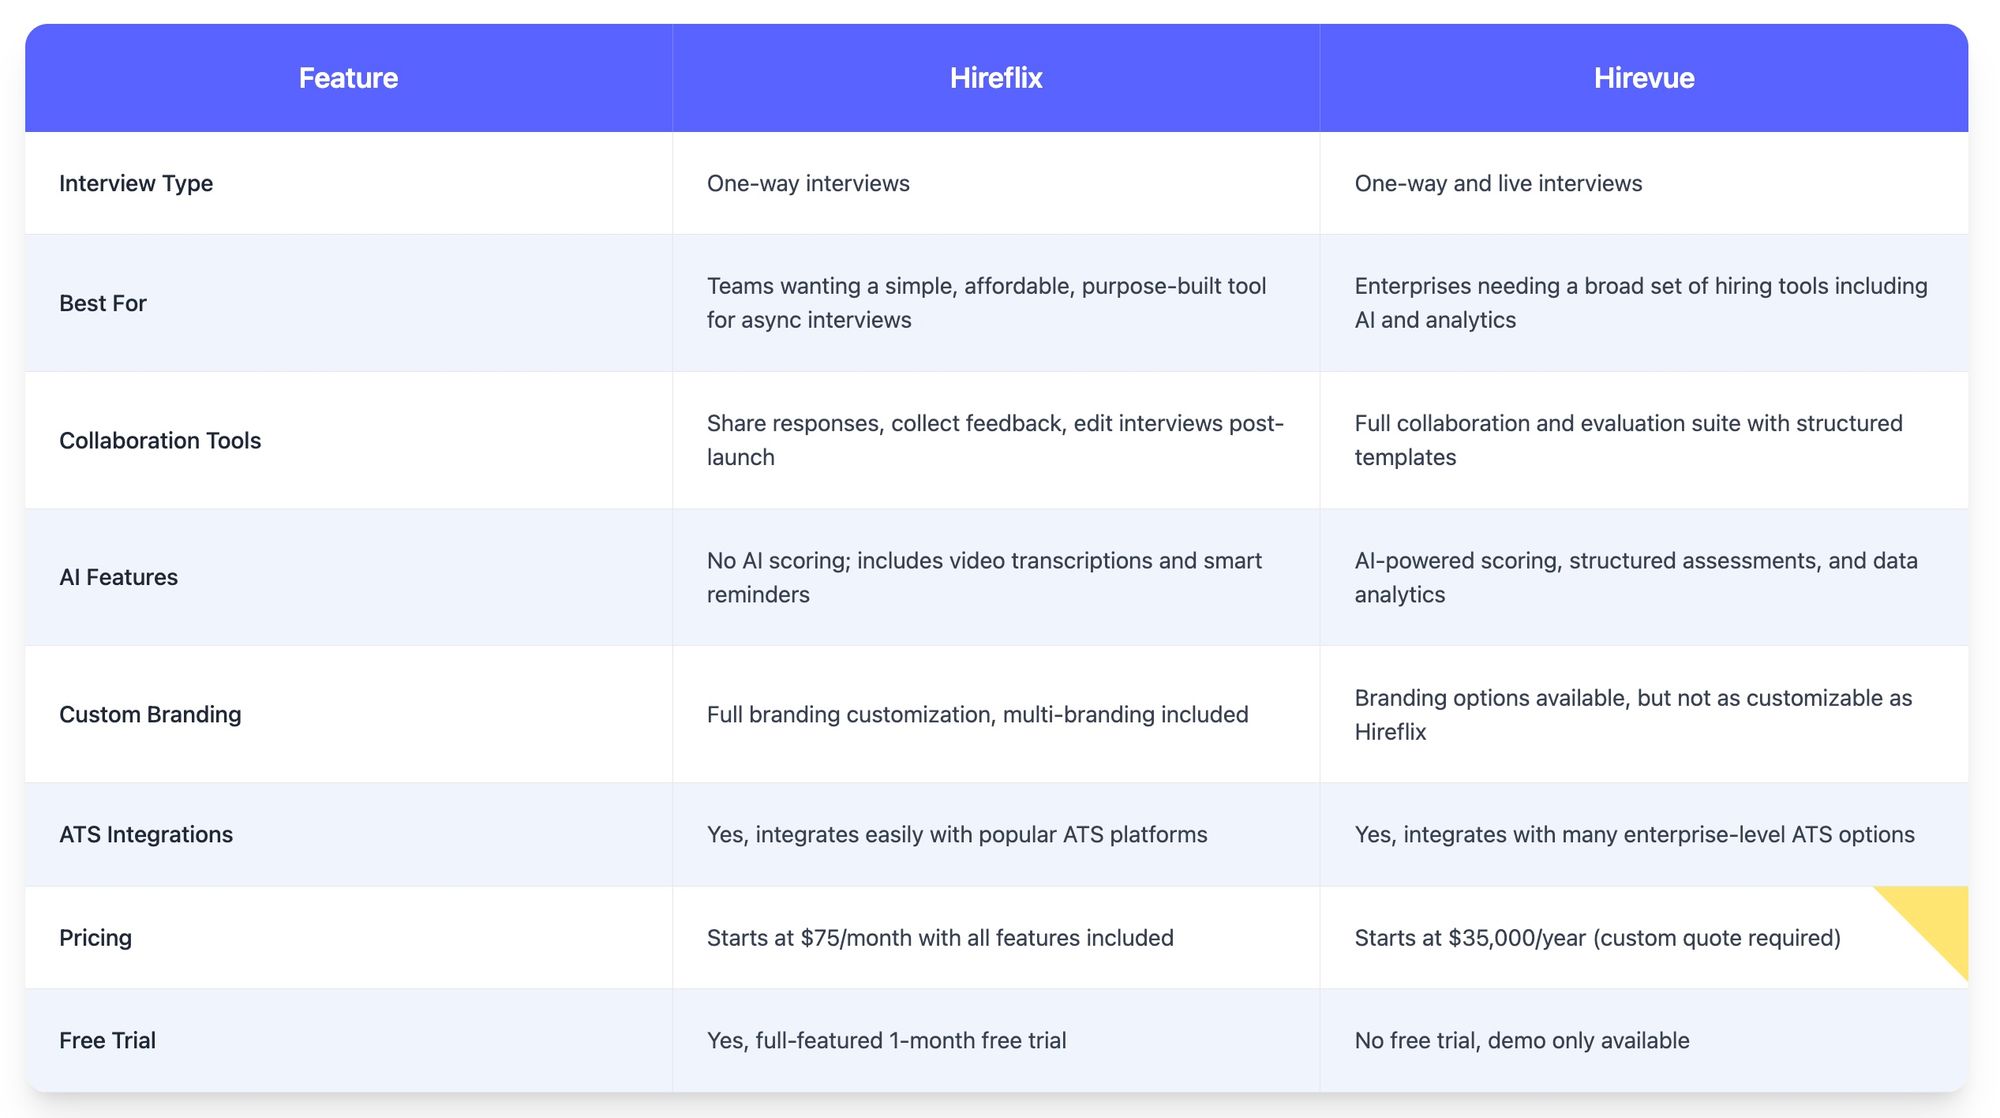Select the Best For row label
The height and width of the screenshot is (1118, 2000).
point(103,303)
